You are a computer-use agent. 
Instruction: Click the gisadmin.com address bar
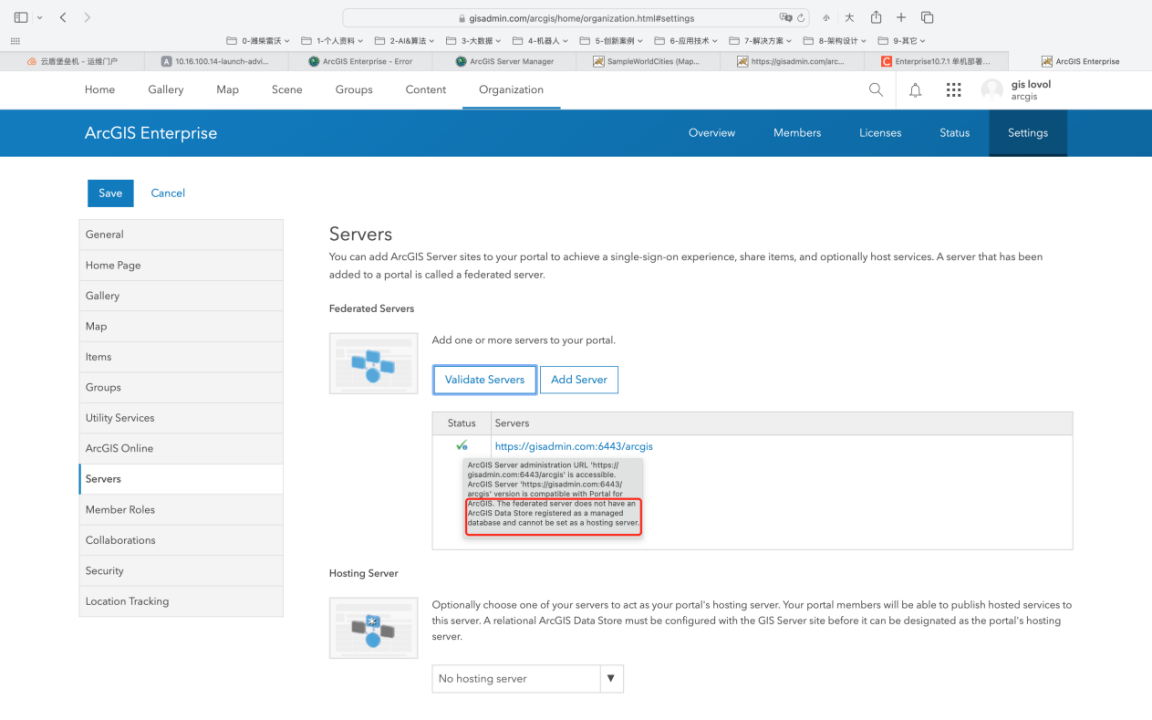pos(575,18)
